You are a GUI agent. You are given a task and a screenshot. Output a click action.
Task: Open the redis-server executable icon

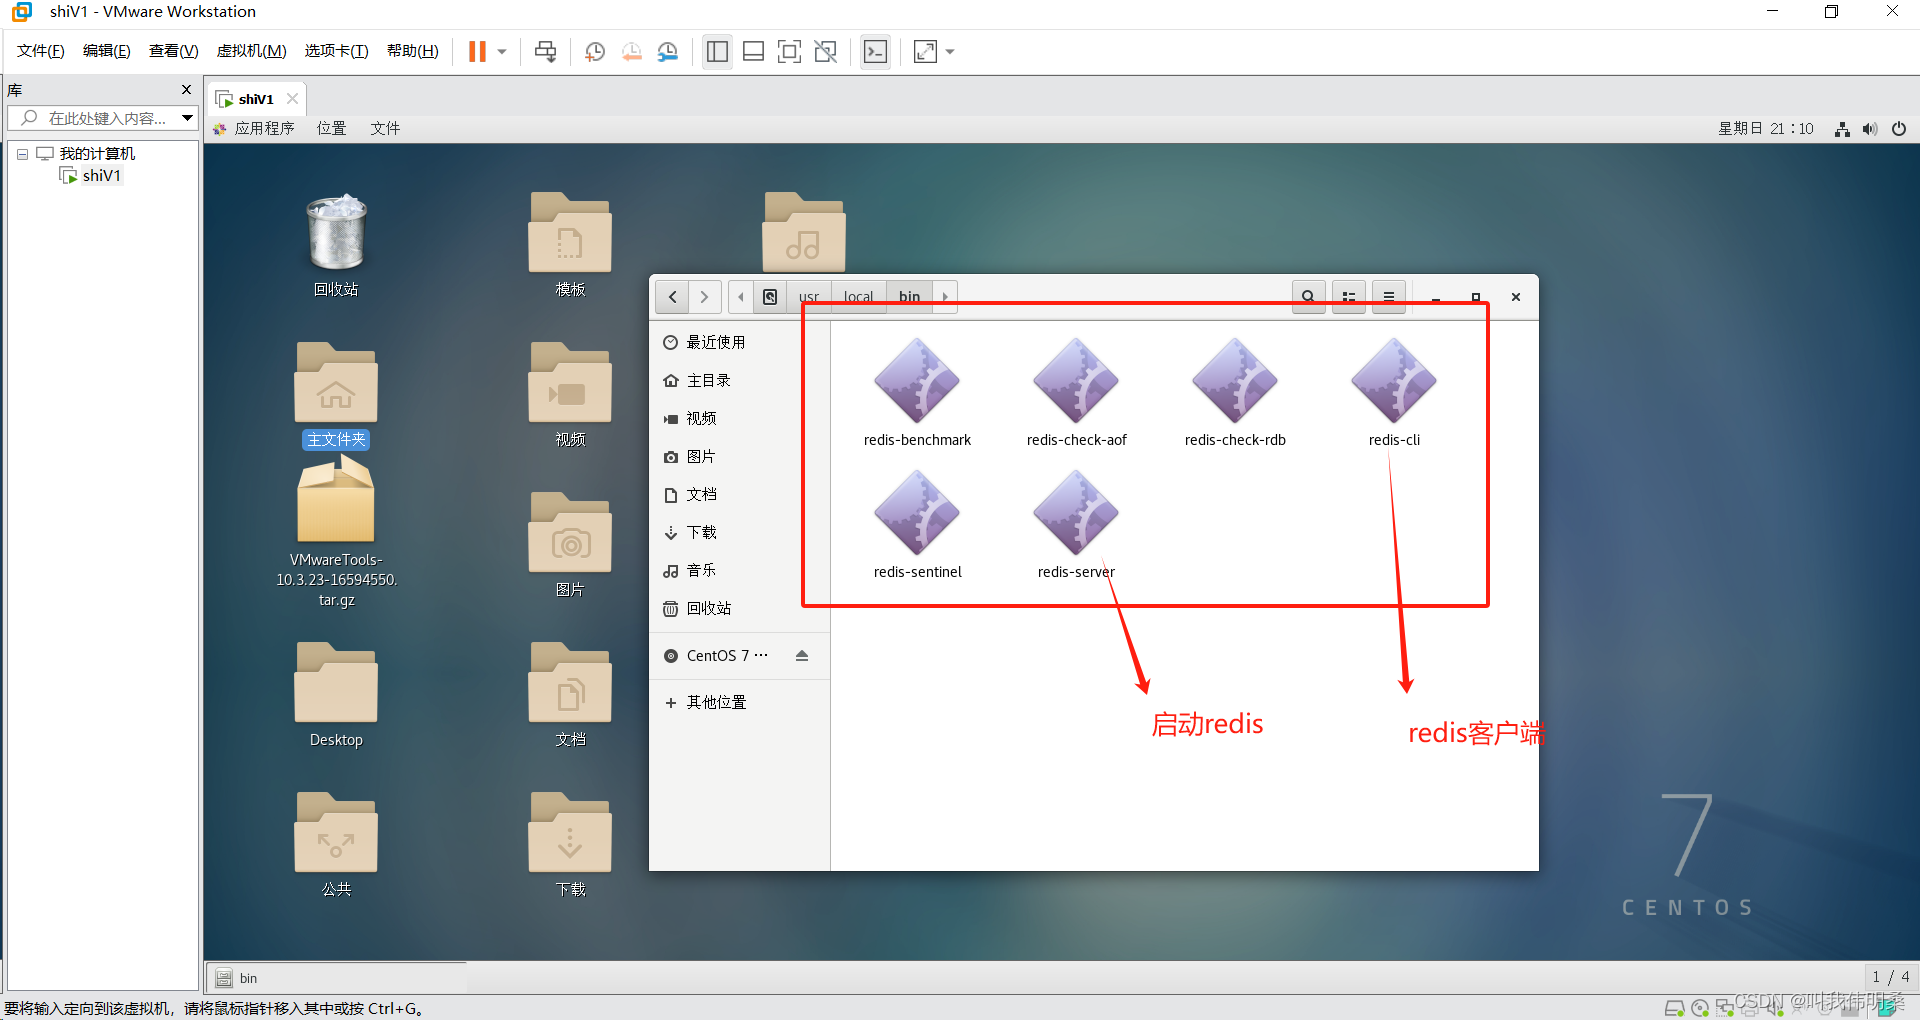click(1076, 514)
